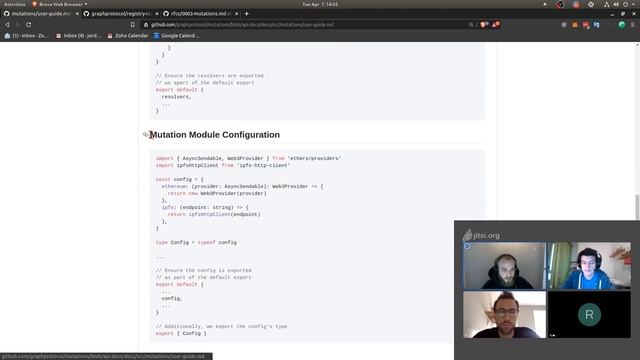Viewport: 640px width, 360px height.
Task: Select participant R's avatar tile in Jitsi
Action: [589, 315]
